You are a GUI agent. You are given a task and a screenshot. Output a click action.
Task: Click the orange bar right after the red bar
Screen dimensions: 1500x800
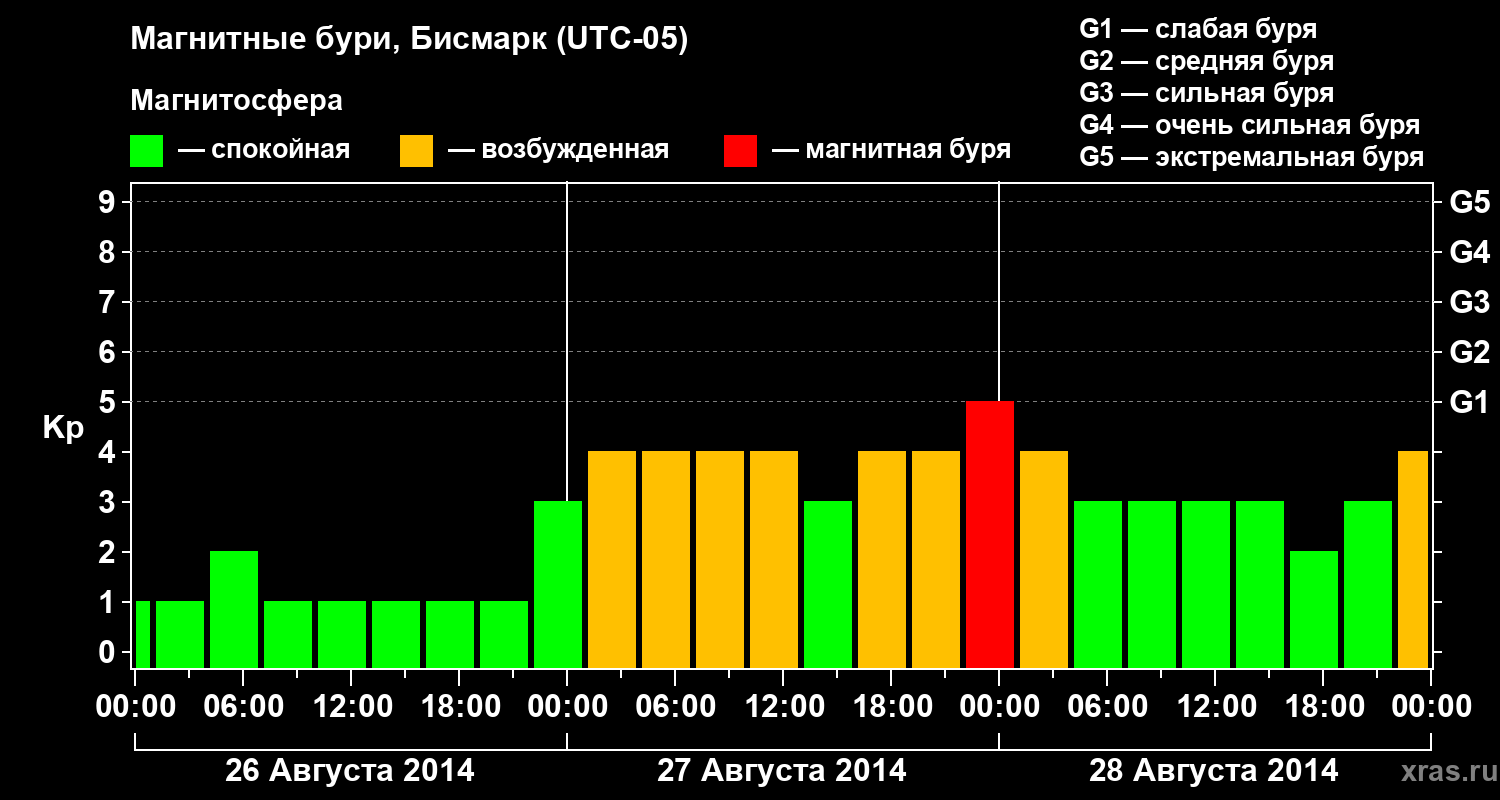pyautogui.click(x=1044, y=559)
